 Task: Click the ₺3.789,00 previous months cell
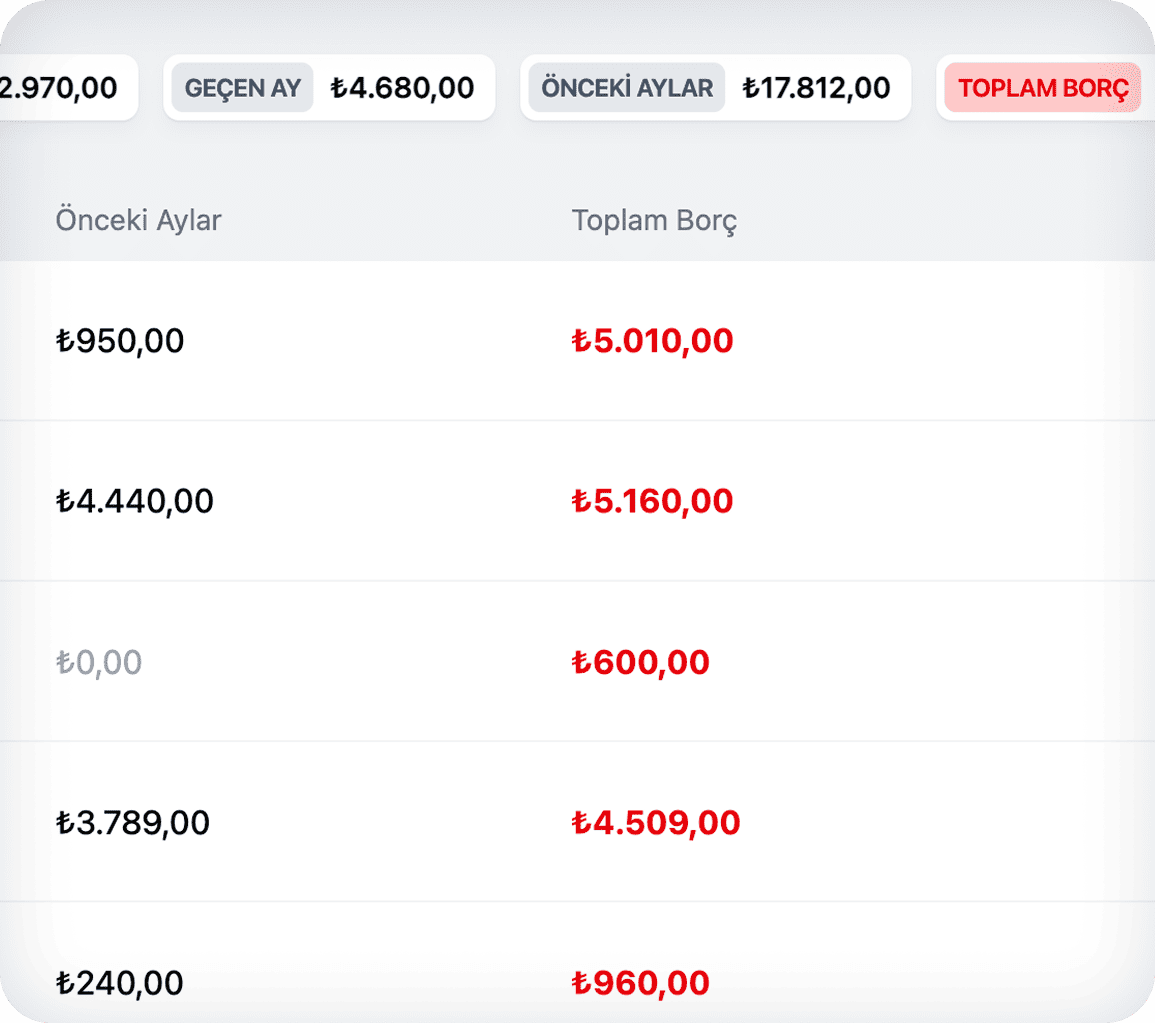coord(133,823)
